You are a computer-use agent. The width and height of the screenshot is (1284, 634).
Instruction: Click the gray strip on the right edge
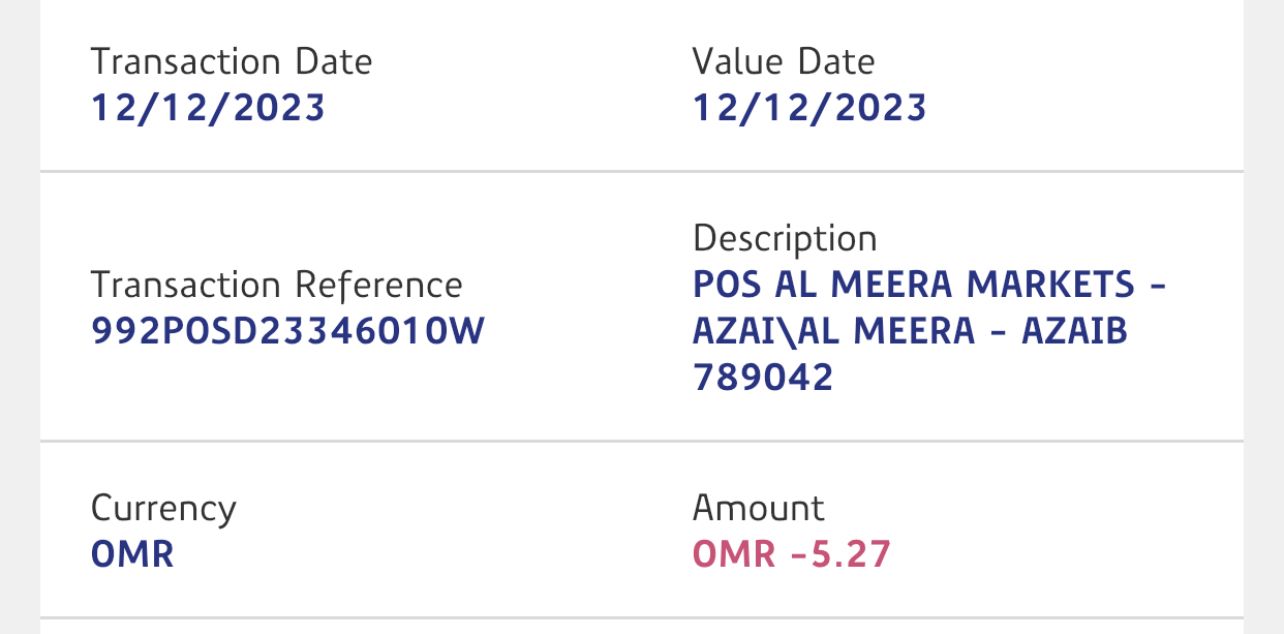point(1263,317)
